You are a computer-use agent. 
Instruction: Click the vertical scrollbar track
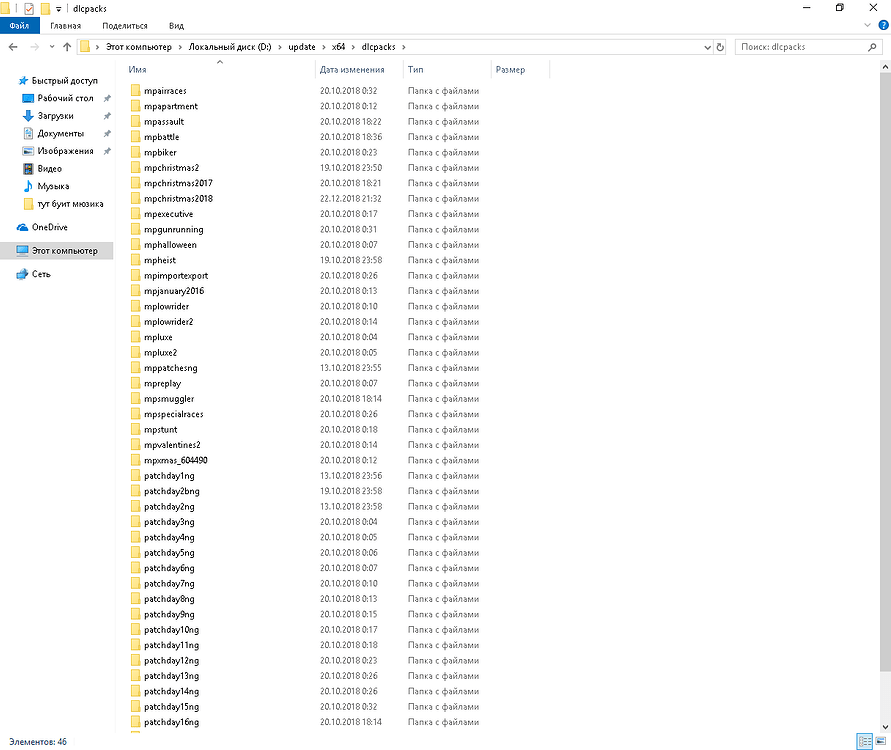885,696
